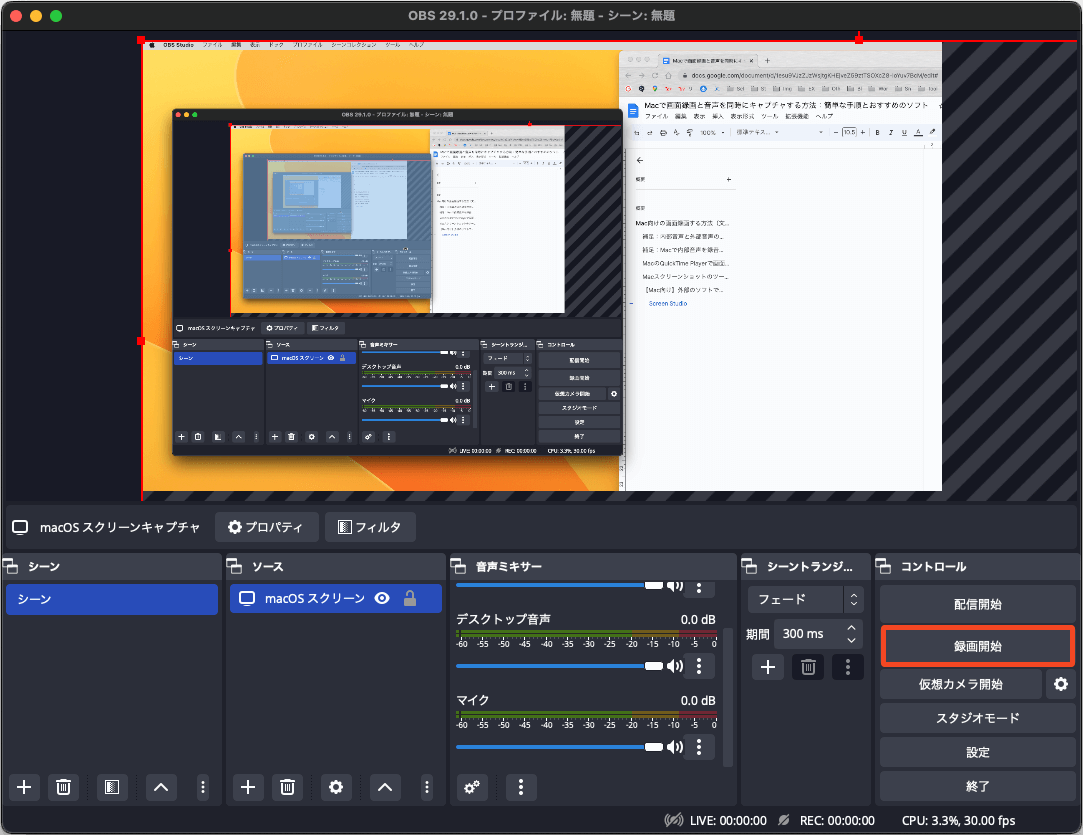This screenshot has width=1083, height=835.
Task: Click CPU: 3.3%, 30.00 fps status
Action: click(x=959, y=820)
